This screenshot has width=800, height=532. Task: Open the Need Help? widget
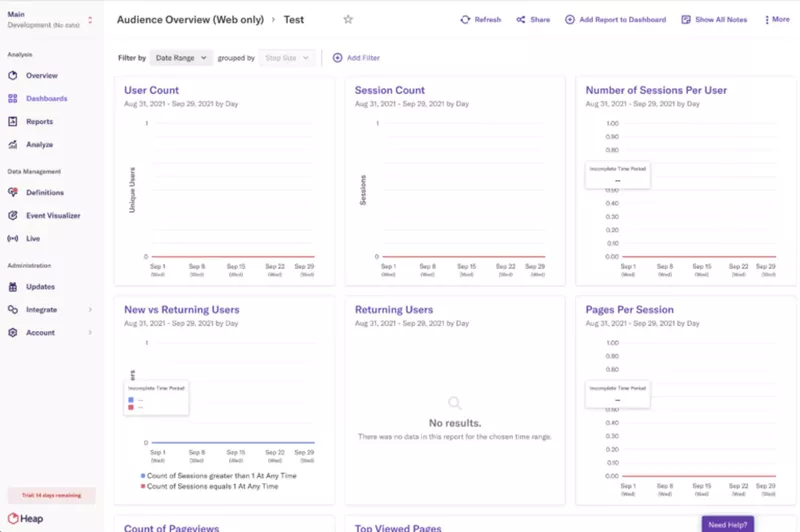point(727,524)
